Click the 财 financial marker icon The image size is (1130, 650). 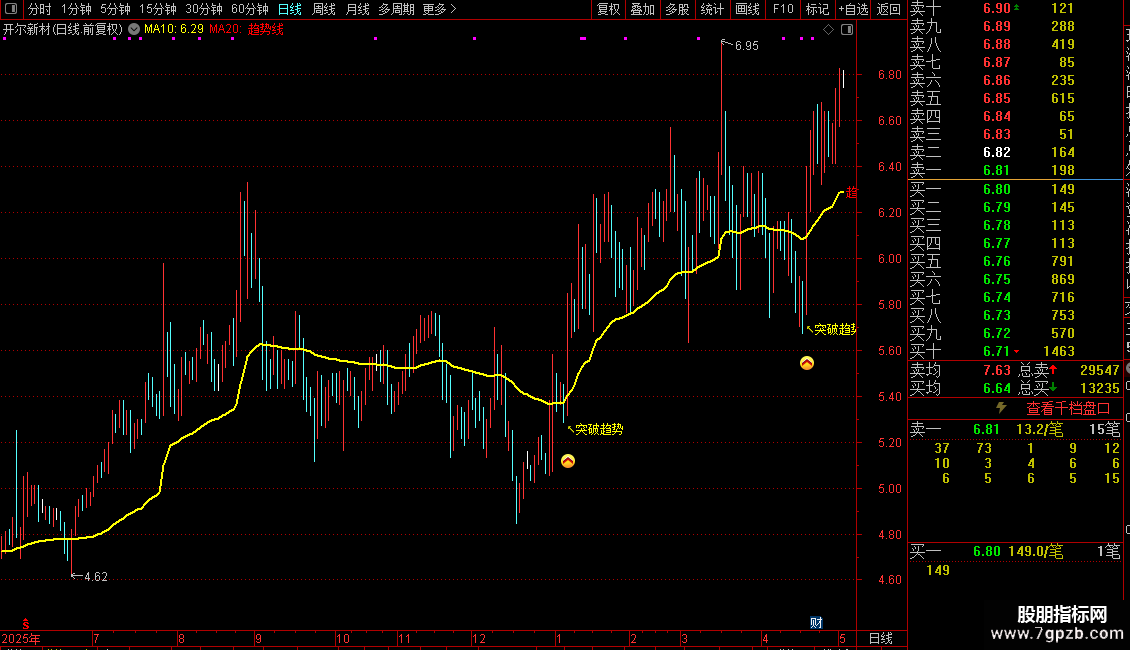pyautogui.click(x=816, y=623)
